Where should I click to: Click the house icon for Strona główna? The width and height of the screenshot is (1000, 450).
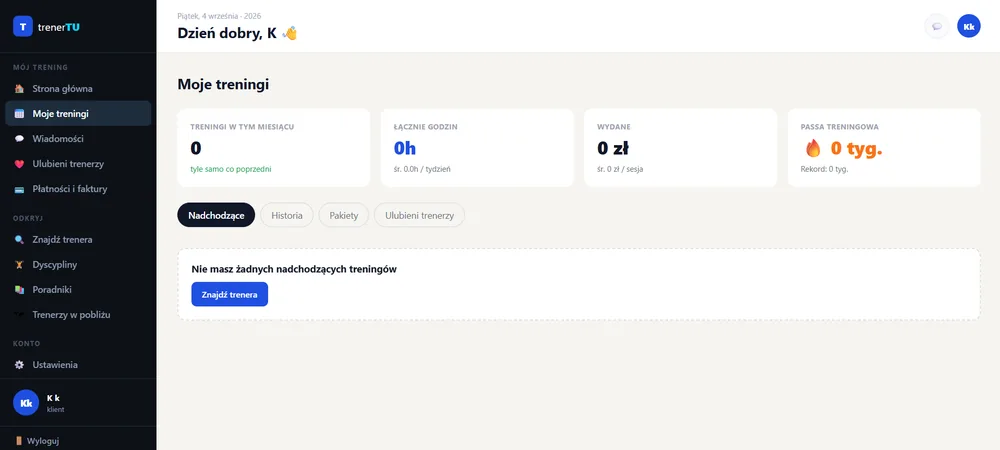(x=19, y=89)
